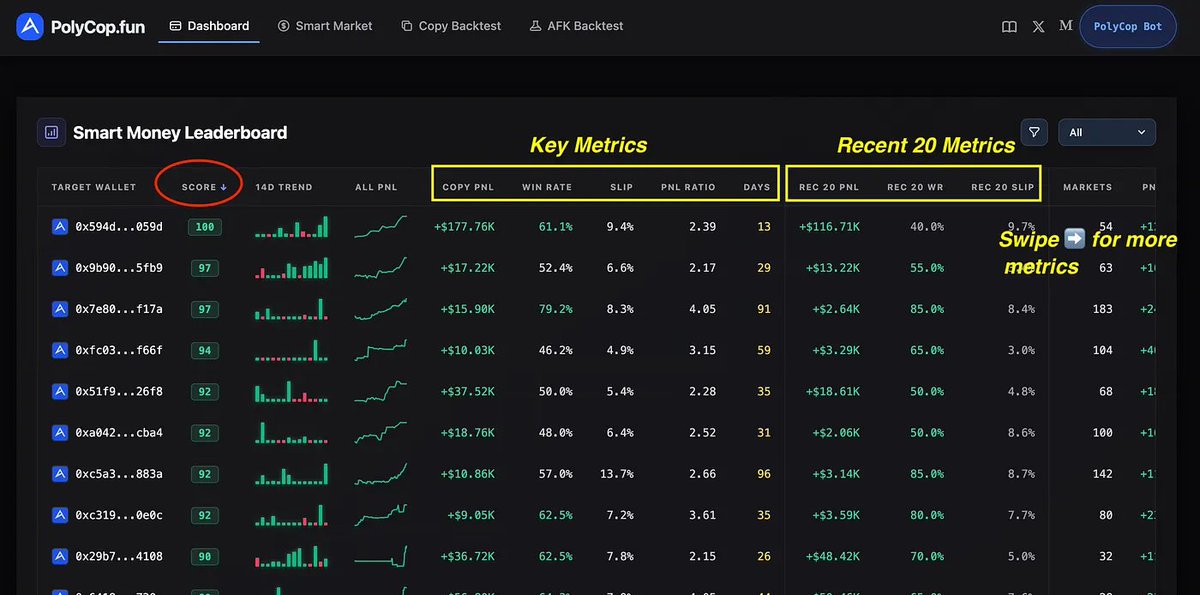Sort by TARGET WALLET column header
1200x595 pixels.
[x=94, y=187]
